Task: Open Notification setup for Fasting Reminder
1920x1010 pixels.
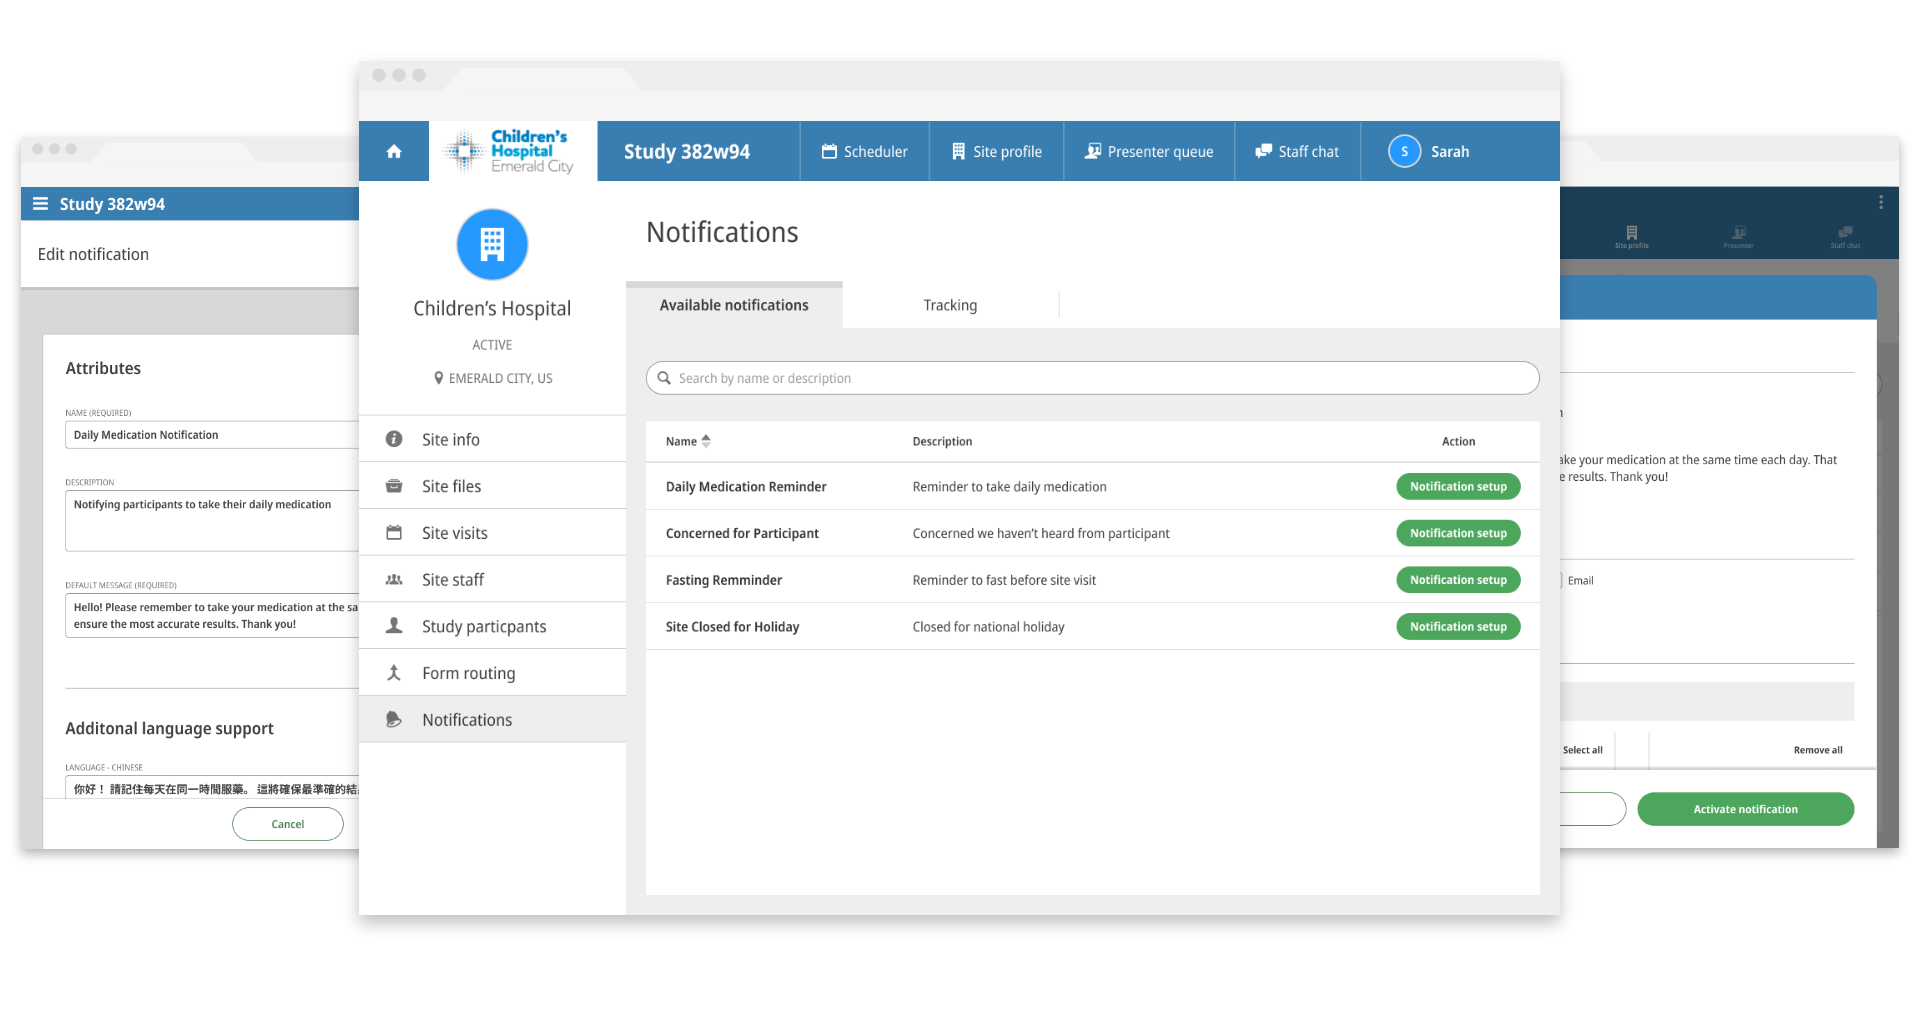Action: tap(1458, 579)
